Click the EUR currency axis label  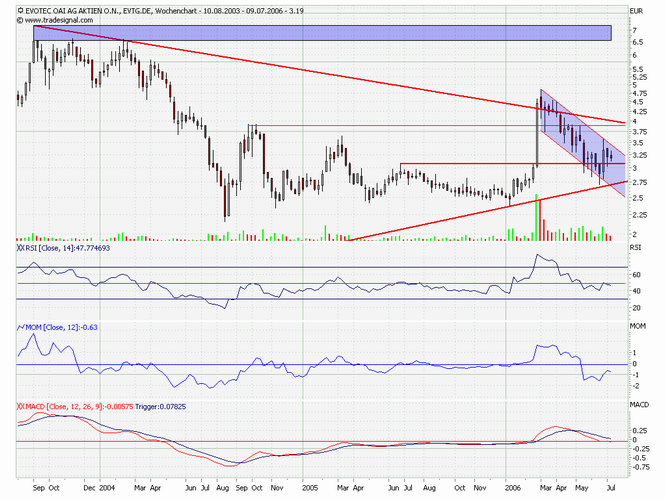click(x=637, y=11)
